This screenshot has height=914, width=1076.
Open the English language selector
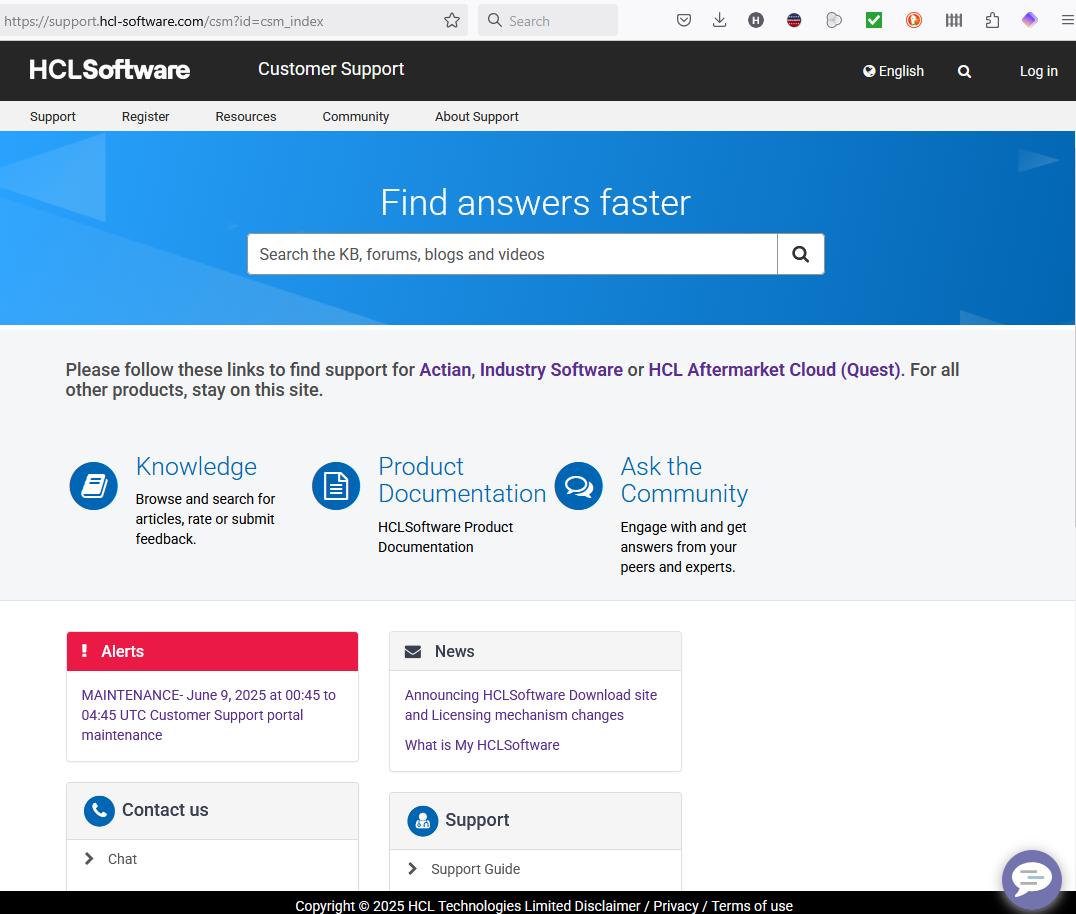click(x=894, y=71)
